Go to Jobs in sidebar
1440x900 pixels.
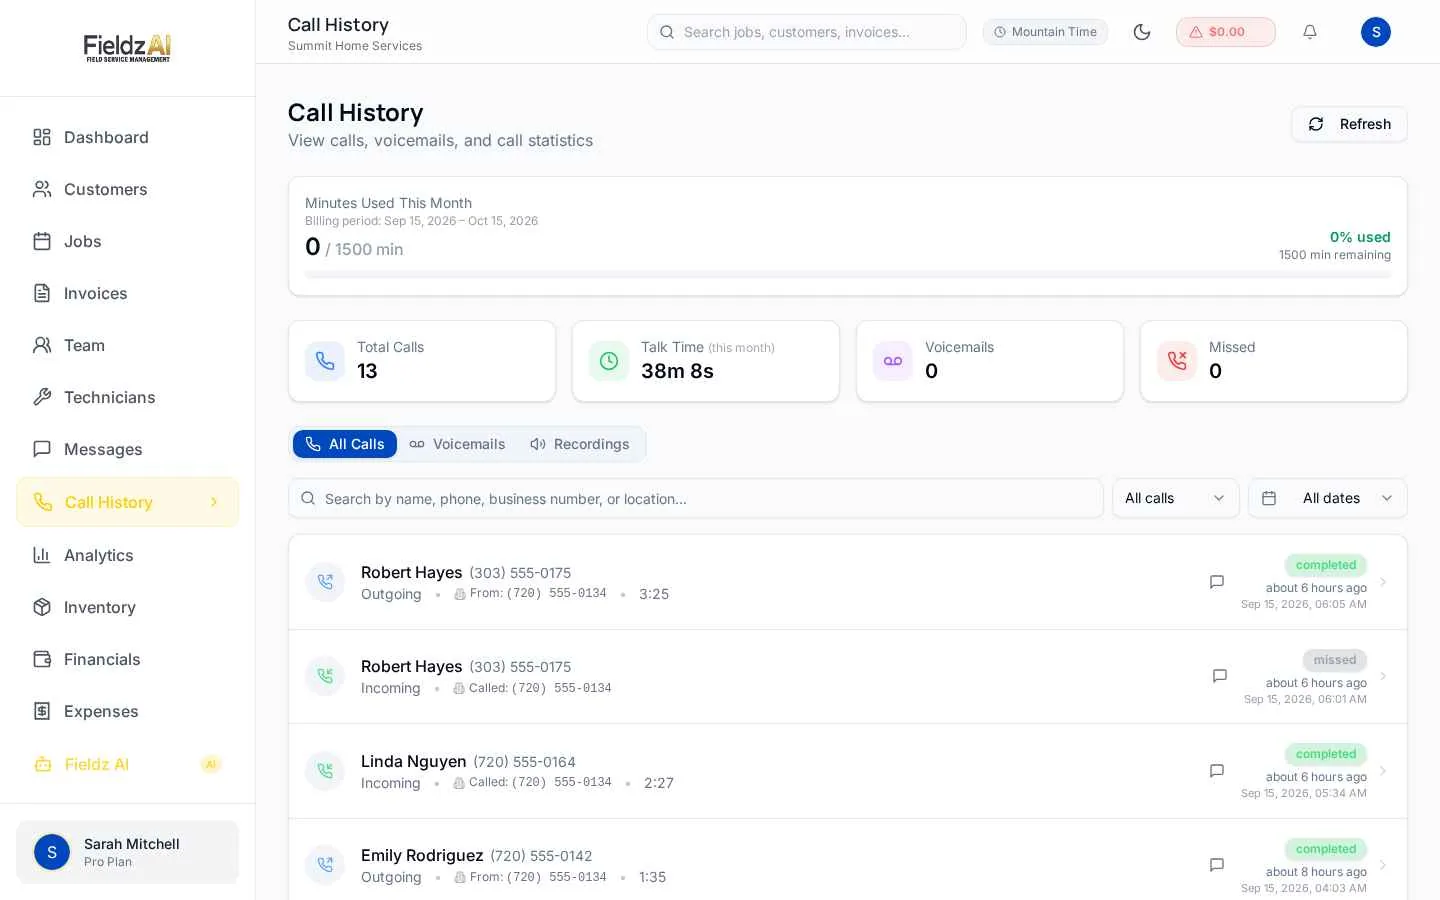tap(127, 241)
